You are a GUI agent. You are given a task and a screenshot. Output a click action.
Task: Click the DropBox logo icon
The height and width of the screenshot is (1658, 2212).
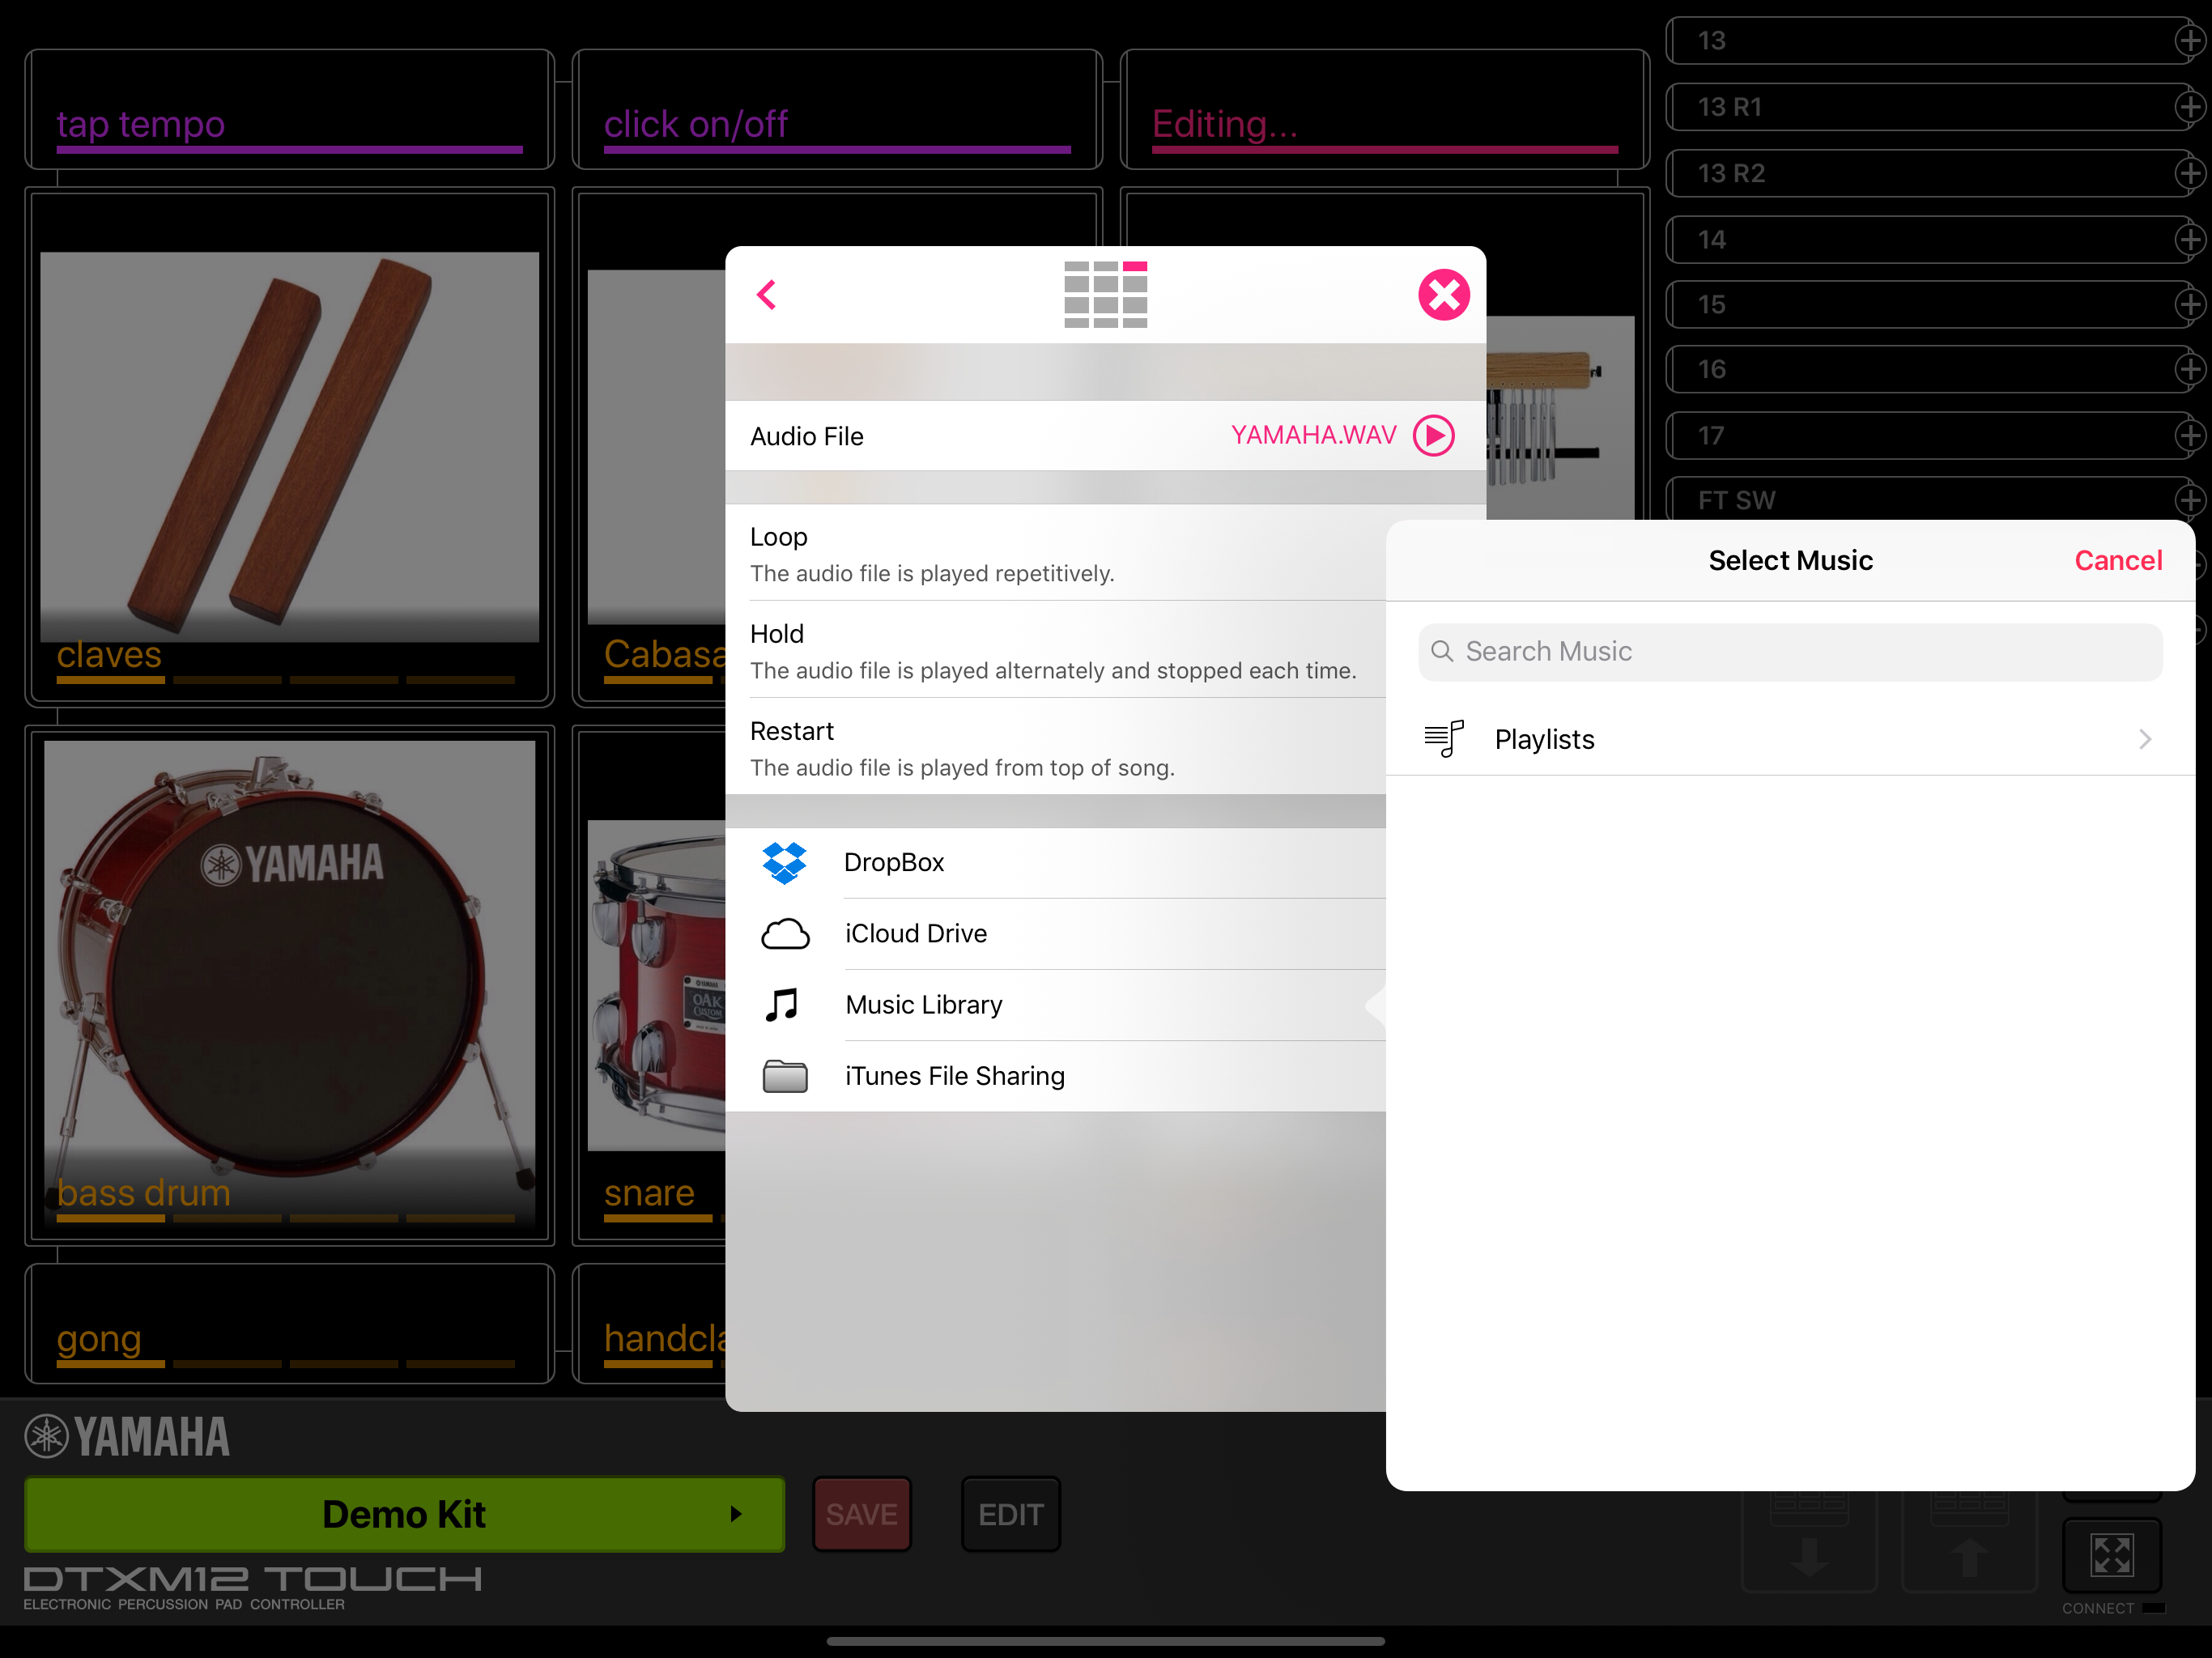(784, 862)
